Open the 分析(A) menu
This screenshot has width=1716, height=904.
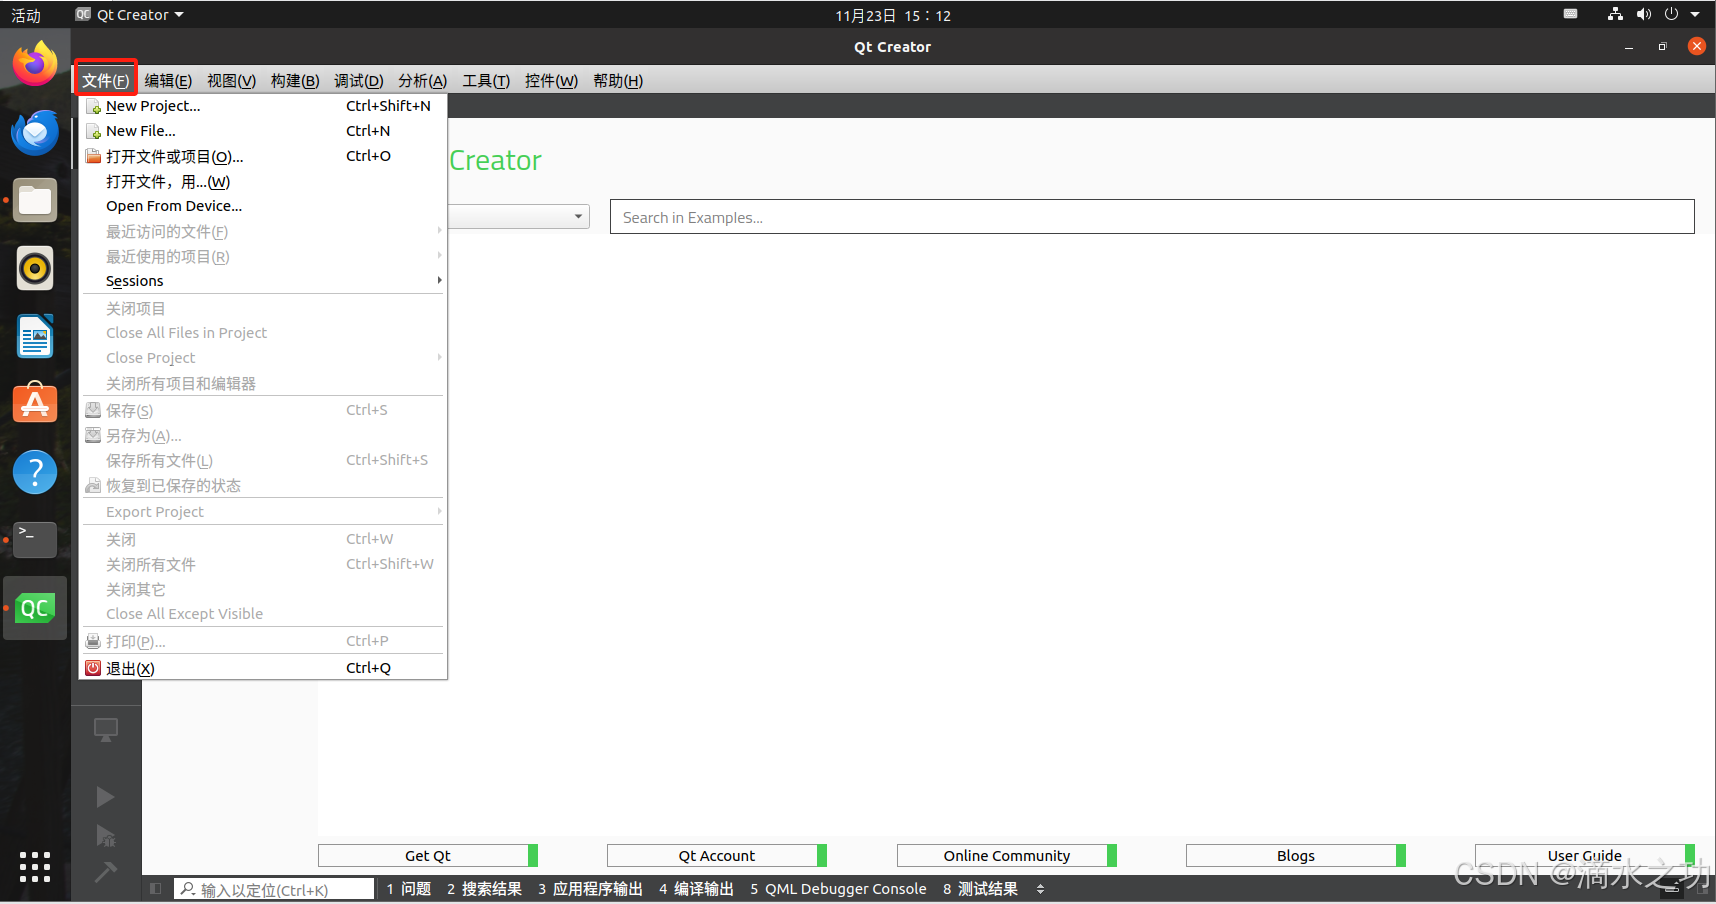pos(422,81)
